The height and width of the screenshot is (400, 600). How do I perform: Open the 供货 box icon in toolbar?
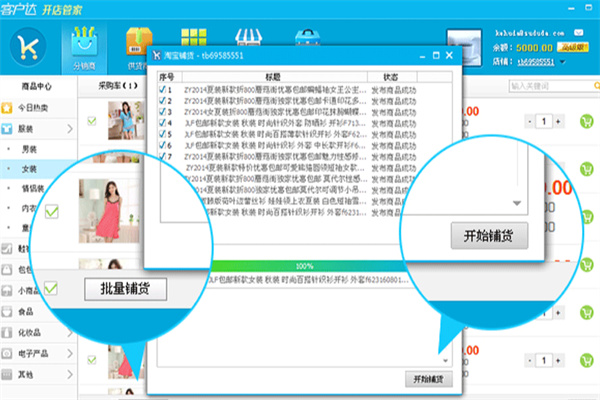click(x=138, y=40)
